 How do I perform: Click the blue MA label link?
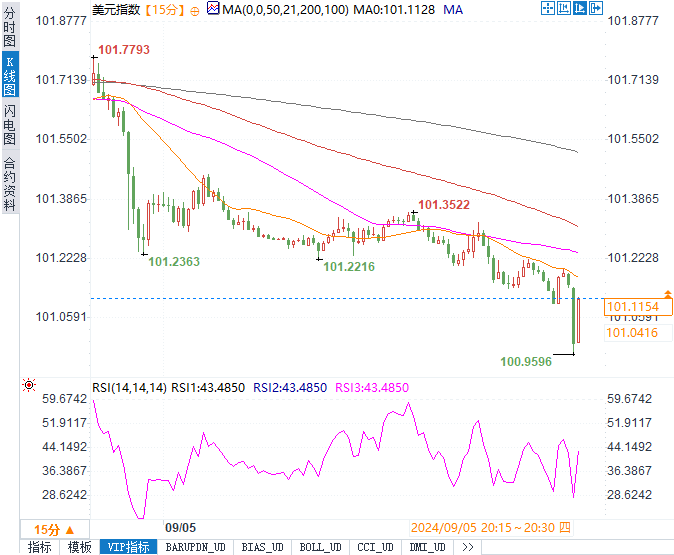(x=453, y=9)
